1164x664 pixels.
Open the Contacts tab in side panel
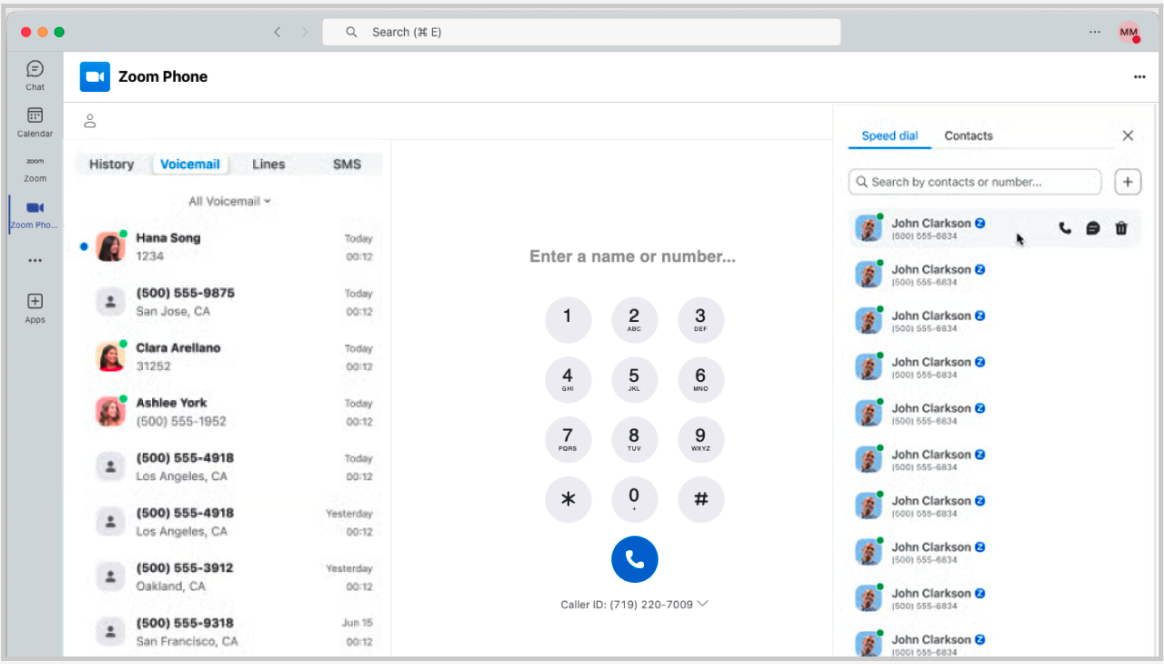[968, 136]
